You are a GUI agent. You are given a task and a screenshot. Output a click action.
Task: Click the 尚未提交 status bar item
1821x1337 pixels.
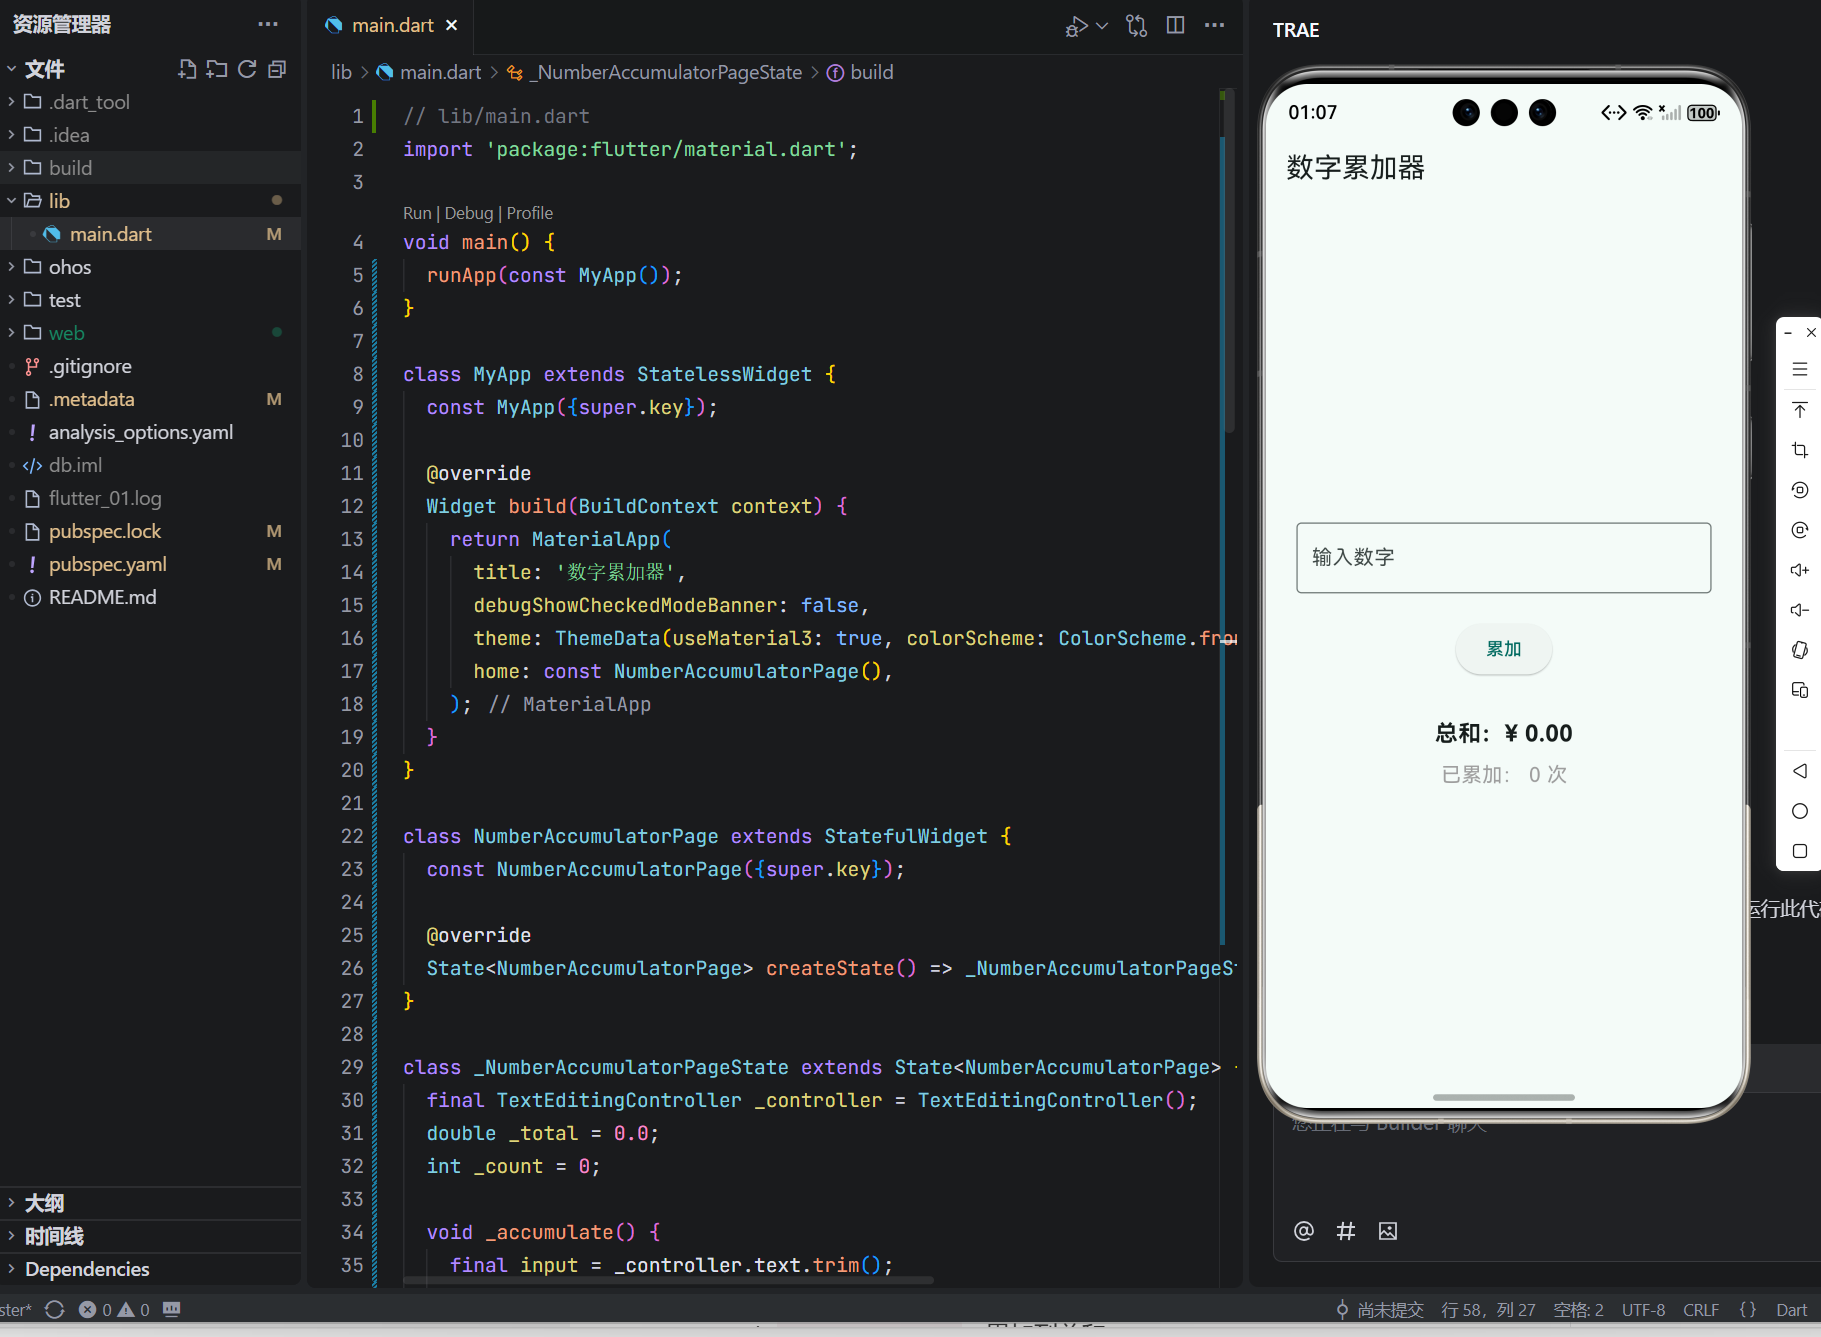click(1380, 1310)
